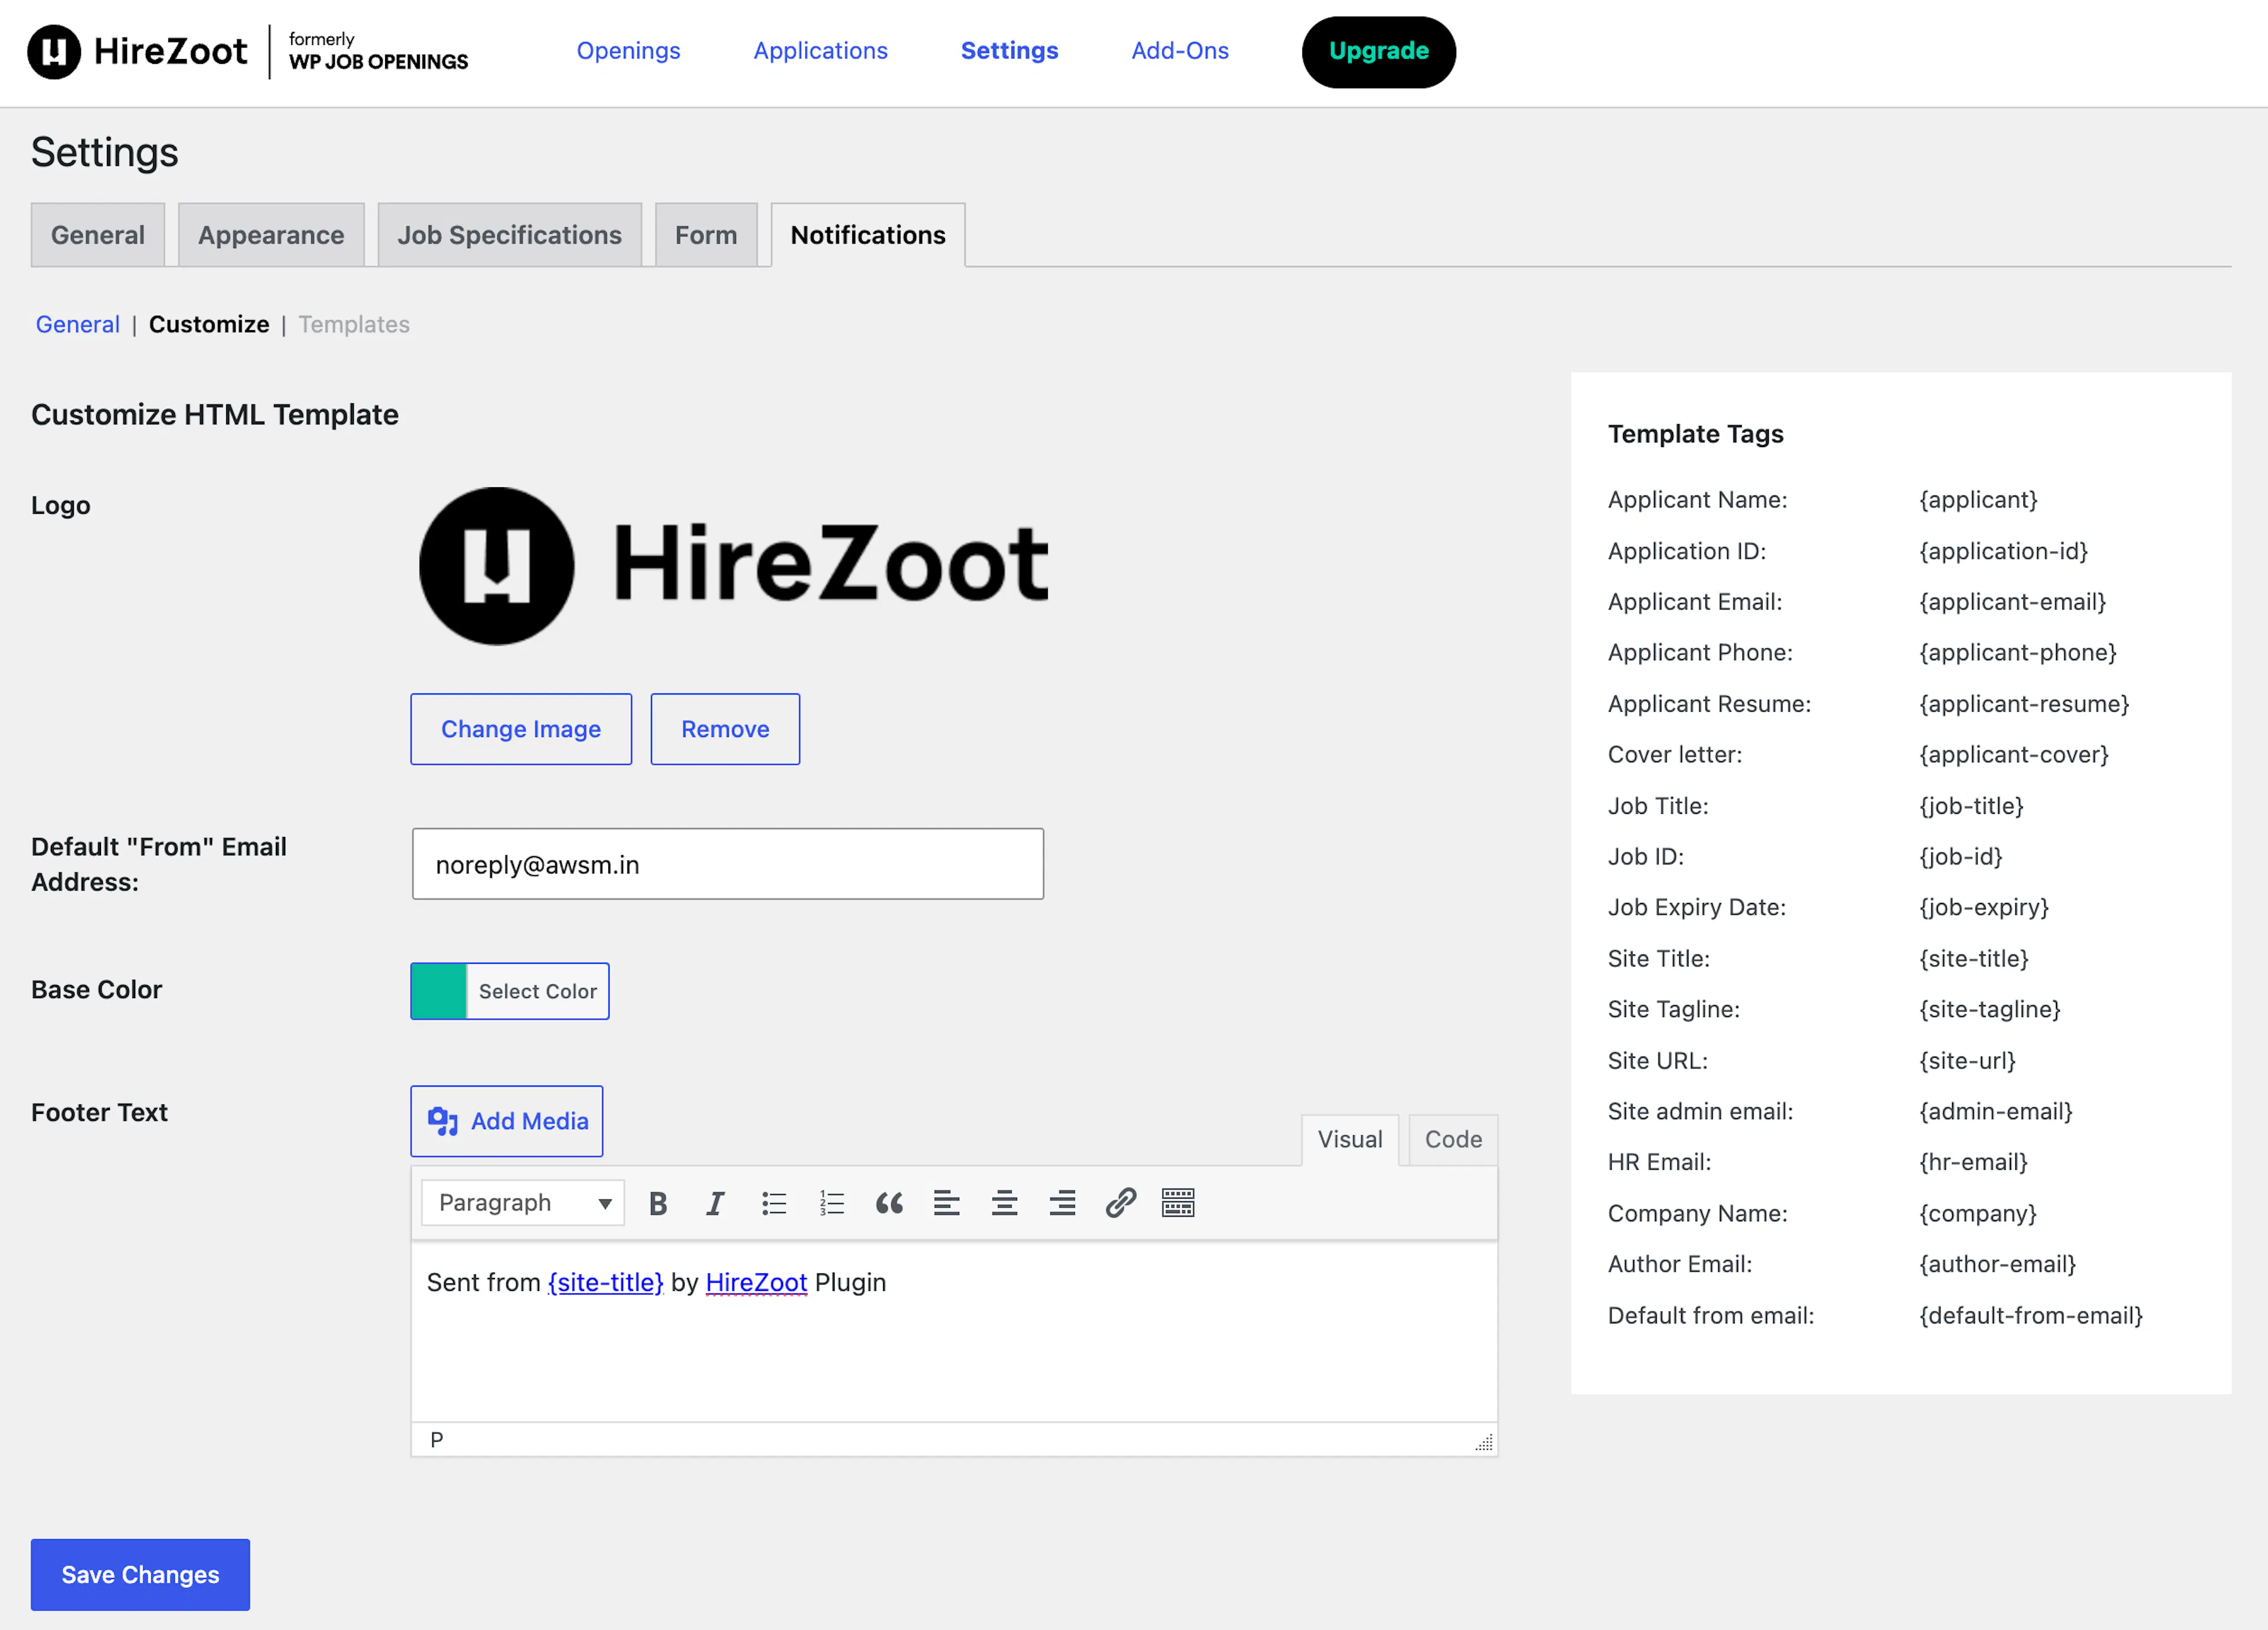Viewport: 2268px width, 1630px height.
Task: Click the HireZoot link in footer text
Action: 756,1283
